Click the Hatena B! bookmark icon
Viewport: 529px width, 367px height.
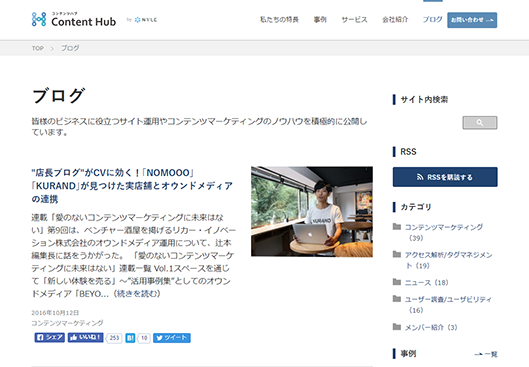(130, 338)
